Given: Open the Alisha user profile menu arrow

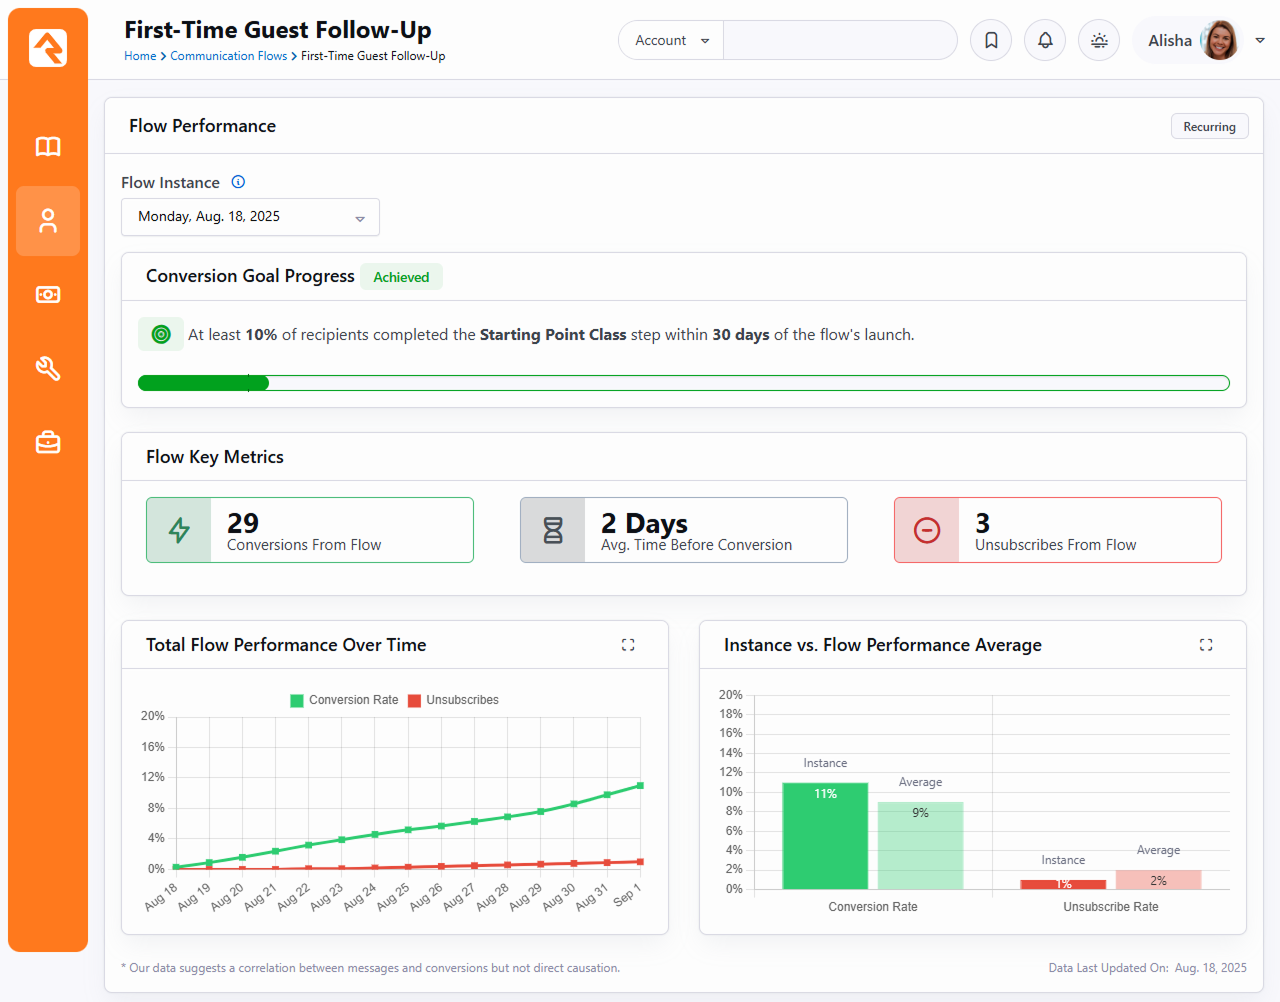Looking at the screenshot, I should [x=1260, y=41].
